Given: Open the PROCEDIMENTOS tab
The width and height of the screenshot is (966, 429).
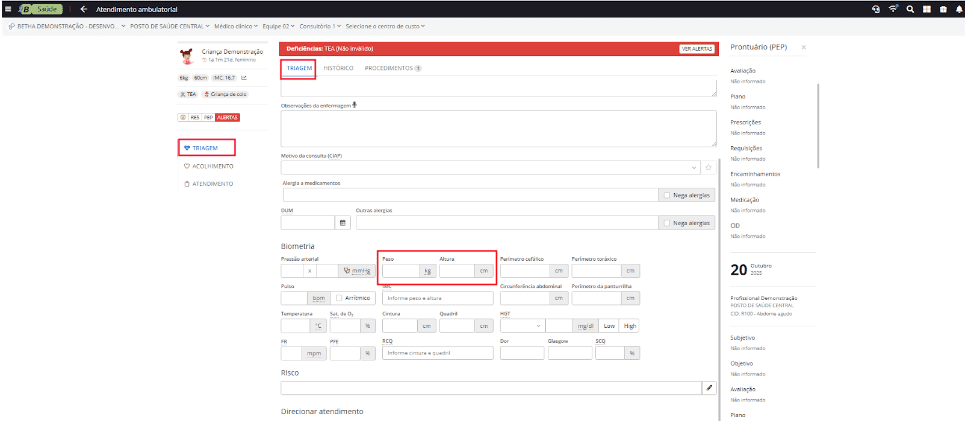Looking at the screenshot, I should (x=391, y=68).
